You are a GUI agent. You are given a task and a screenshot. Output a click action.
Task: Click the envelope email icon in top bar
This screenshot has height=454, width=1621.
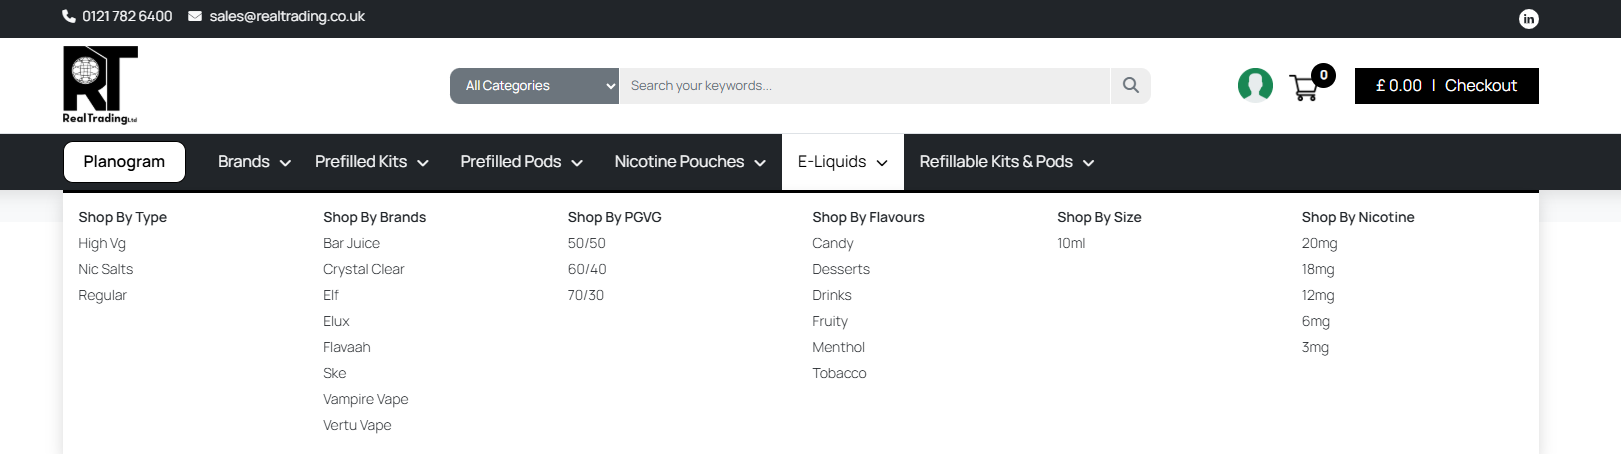pos(195,16)
